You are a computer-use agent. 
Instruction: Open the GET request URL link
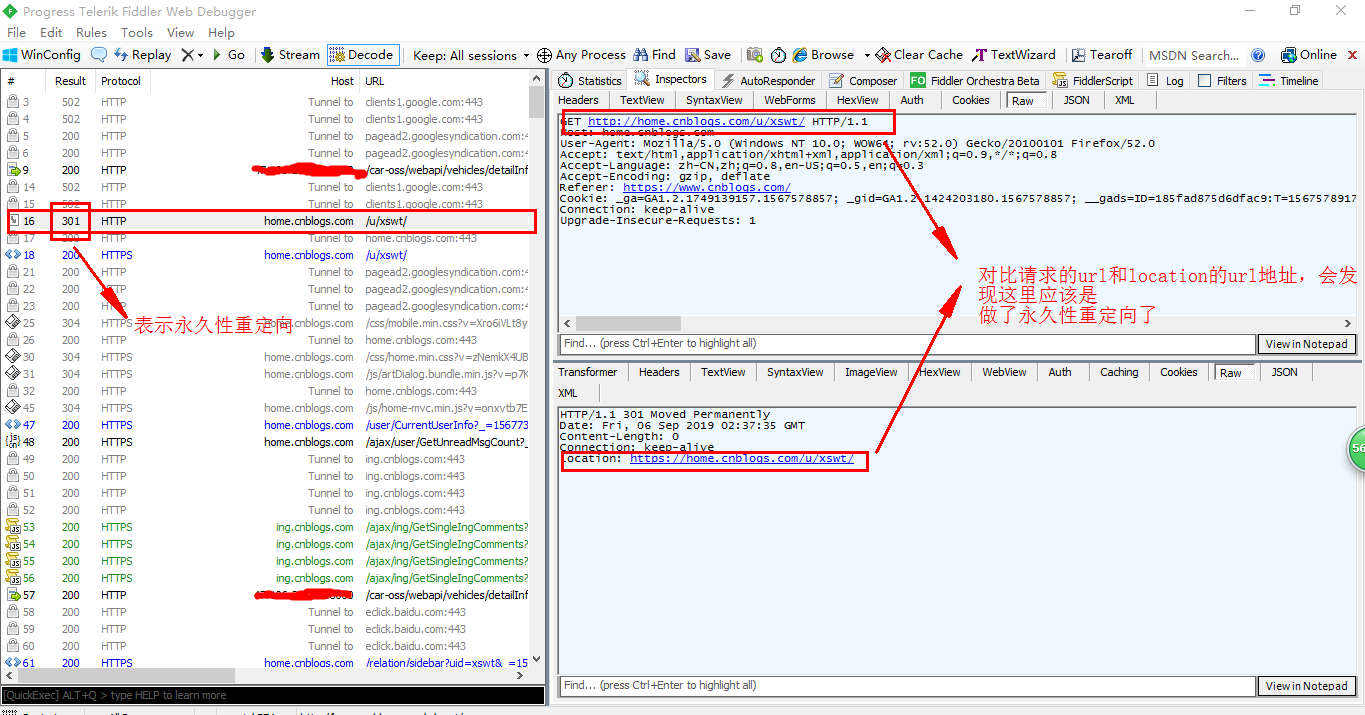pyautogui.click(x=696, y=122)
